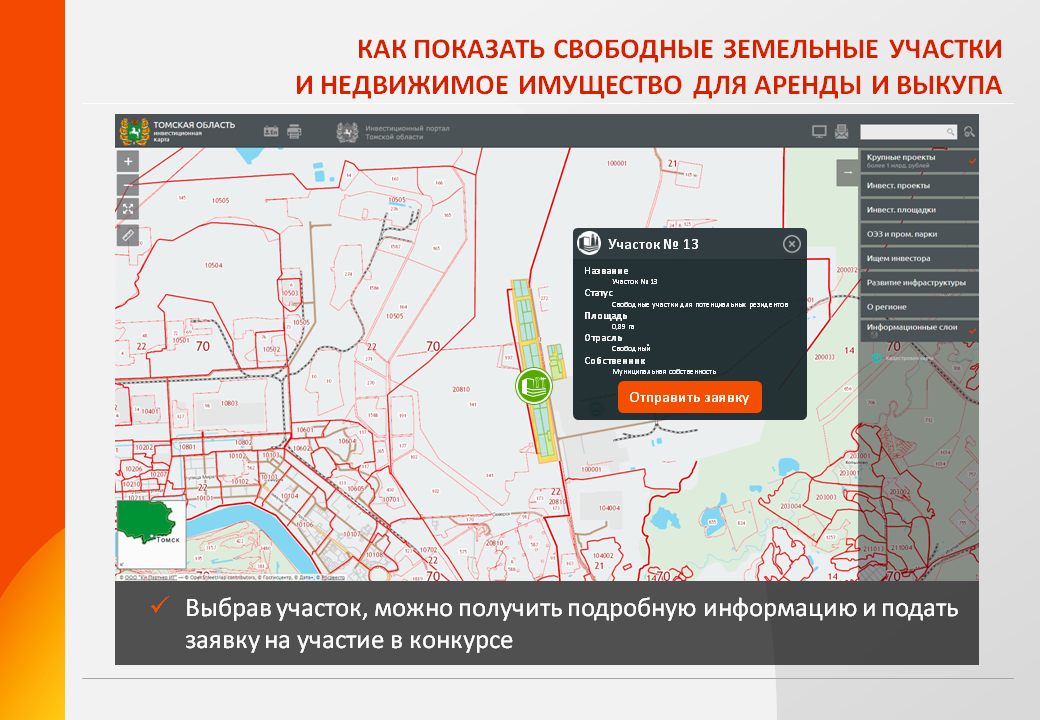Viewport: 1040px width, 720px height.
Task: Click the cadastral label 20810 near the marker
Action: (461, 389)
